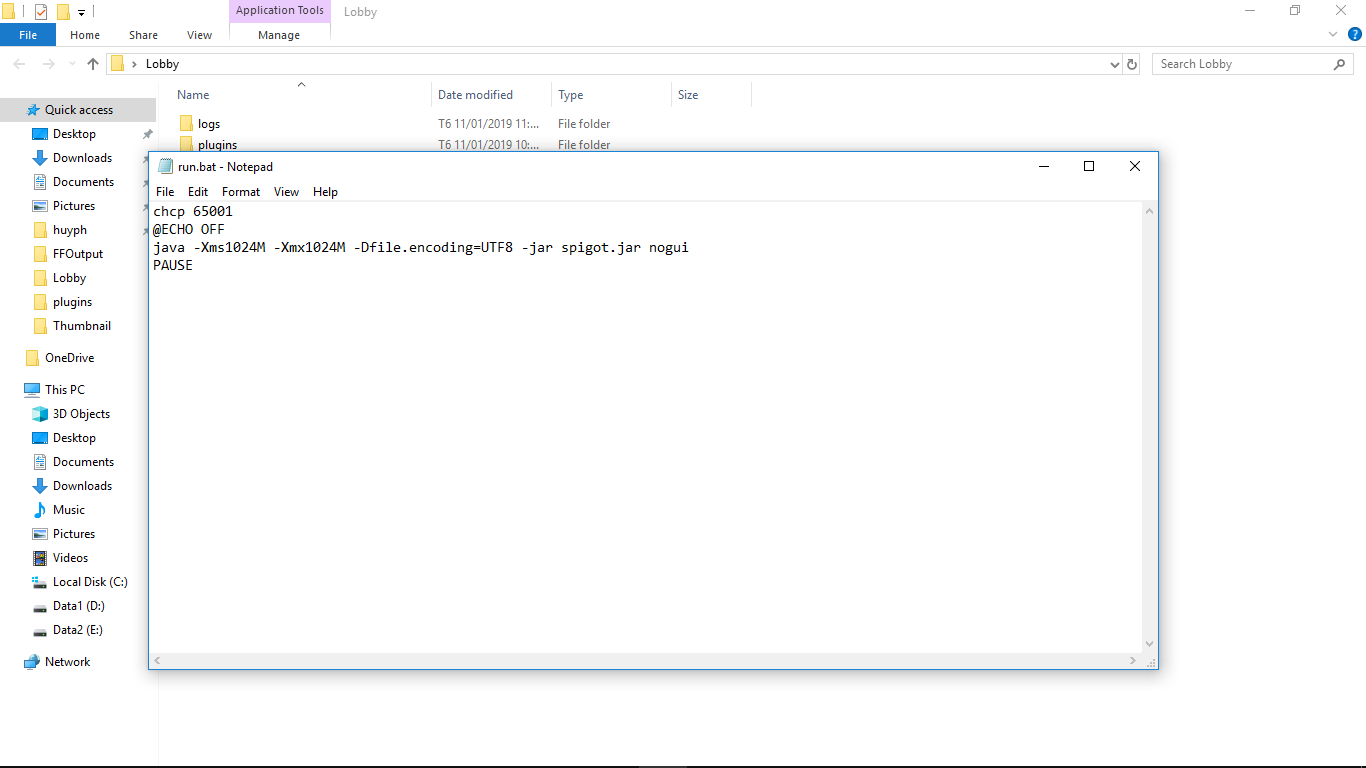Place cursor on the '@ECHO OFF' line
Image resolution: width=1366 pixels, height=768 pixels.
189,230
